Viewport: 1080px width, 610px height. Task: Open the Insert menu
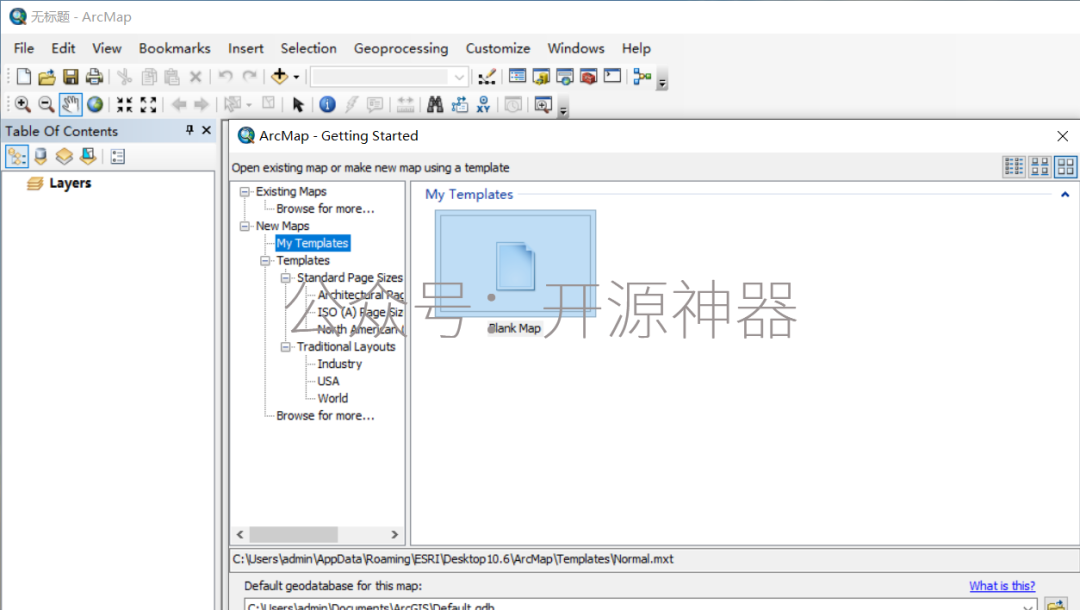[x=246, y=48]
